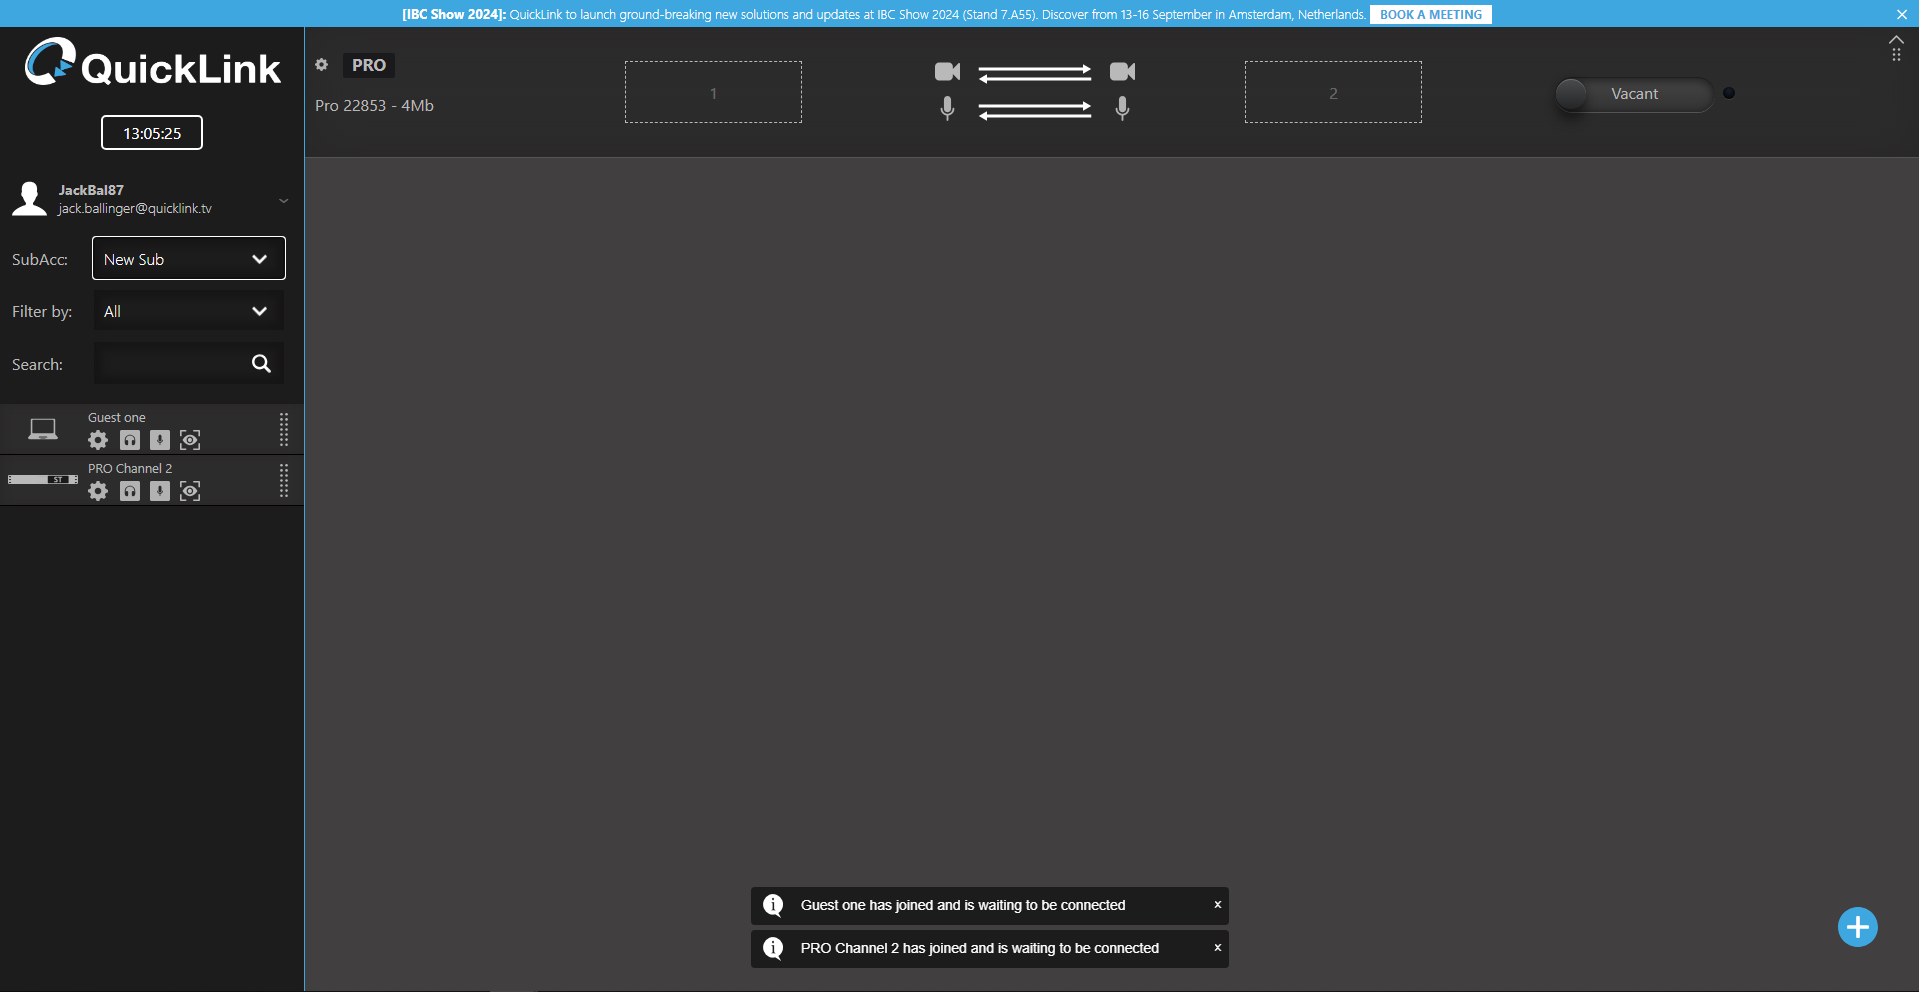The image size is (1919, 992).
Task: Click preview eye icon for PRO Channel 2
Action: click(190, 491)
